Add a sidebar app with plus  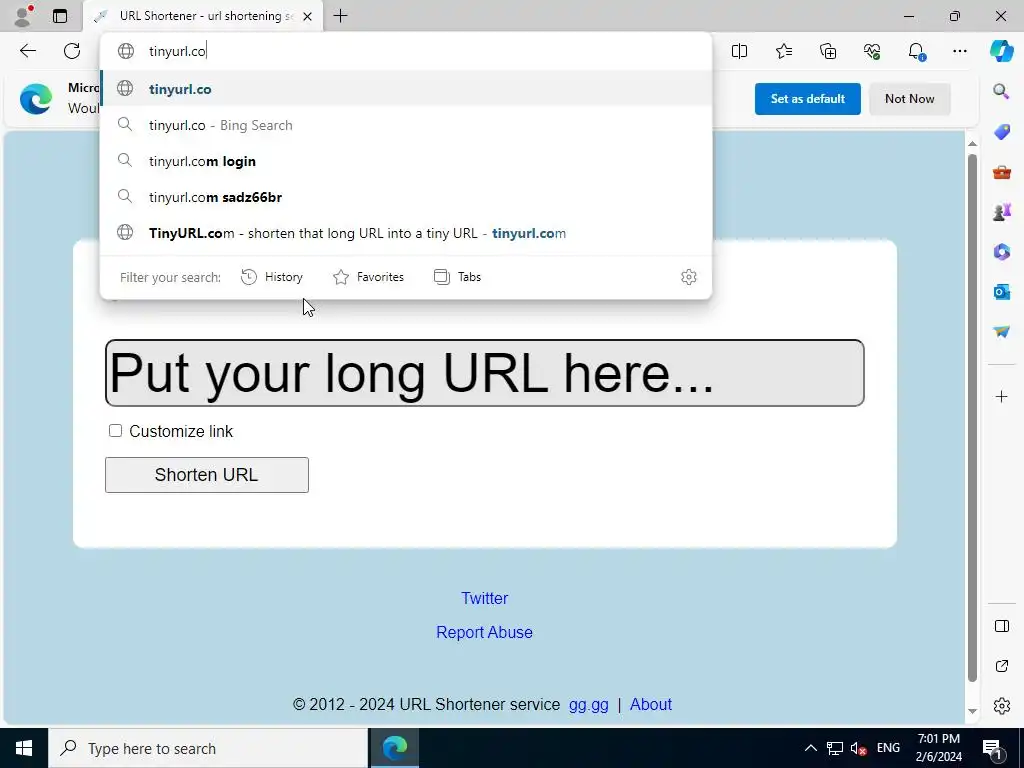1001,396
